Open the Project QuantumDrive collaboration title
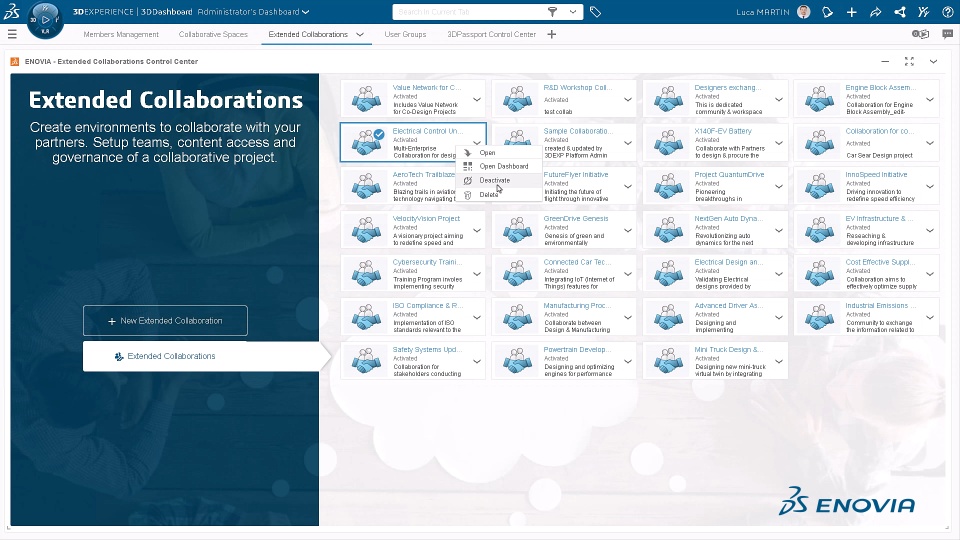Viewport: 960px width, 540px height. pos(729,174)
